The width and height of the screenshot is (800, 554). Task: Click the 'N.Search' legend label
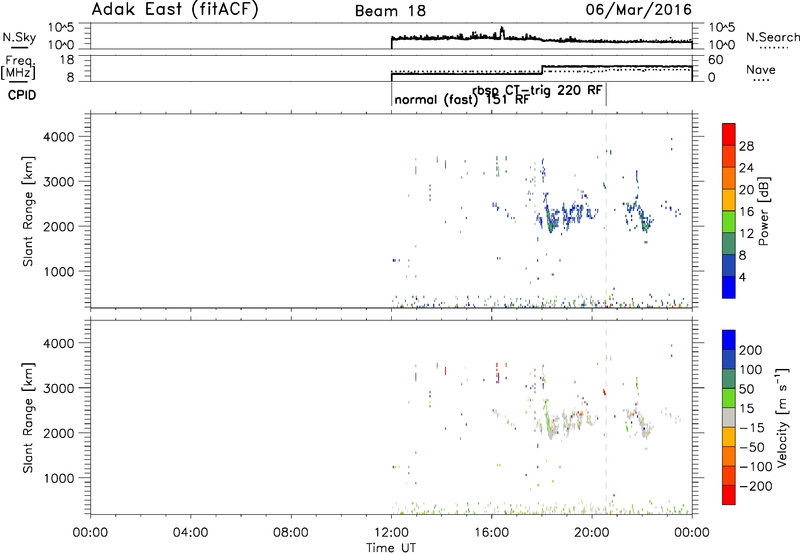772,37
